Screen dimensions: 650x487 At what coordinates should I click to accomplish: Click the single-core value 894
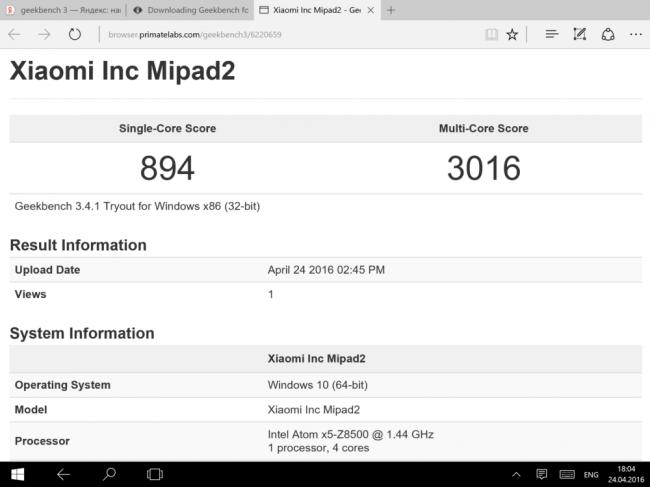pos(167,168)
